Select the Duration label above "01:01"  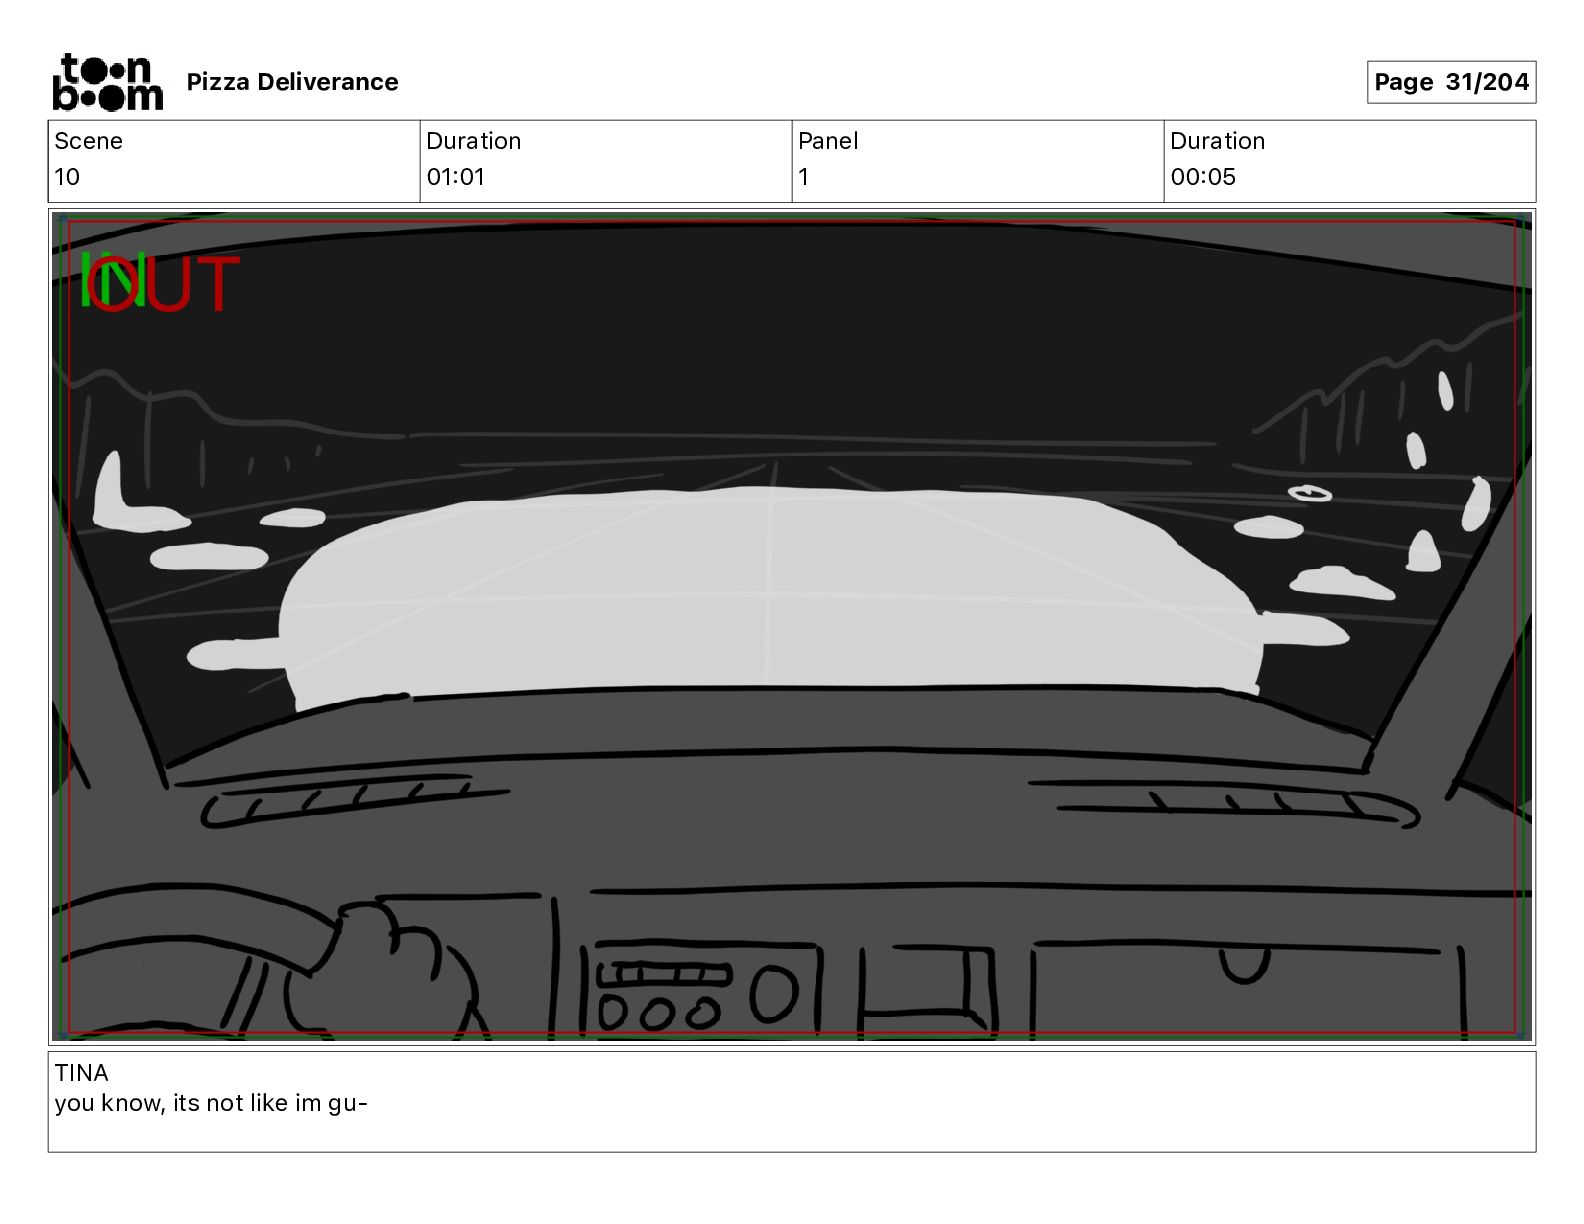473,141
